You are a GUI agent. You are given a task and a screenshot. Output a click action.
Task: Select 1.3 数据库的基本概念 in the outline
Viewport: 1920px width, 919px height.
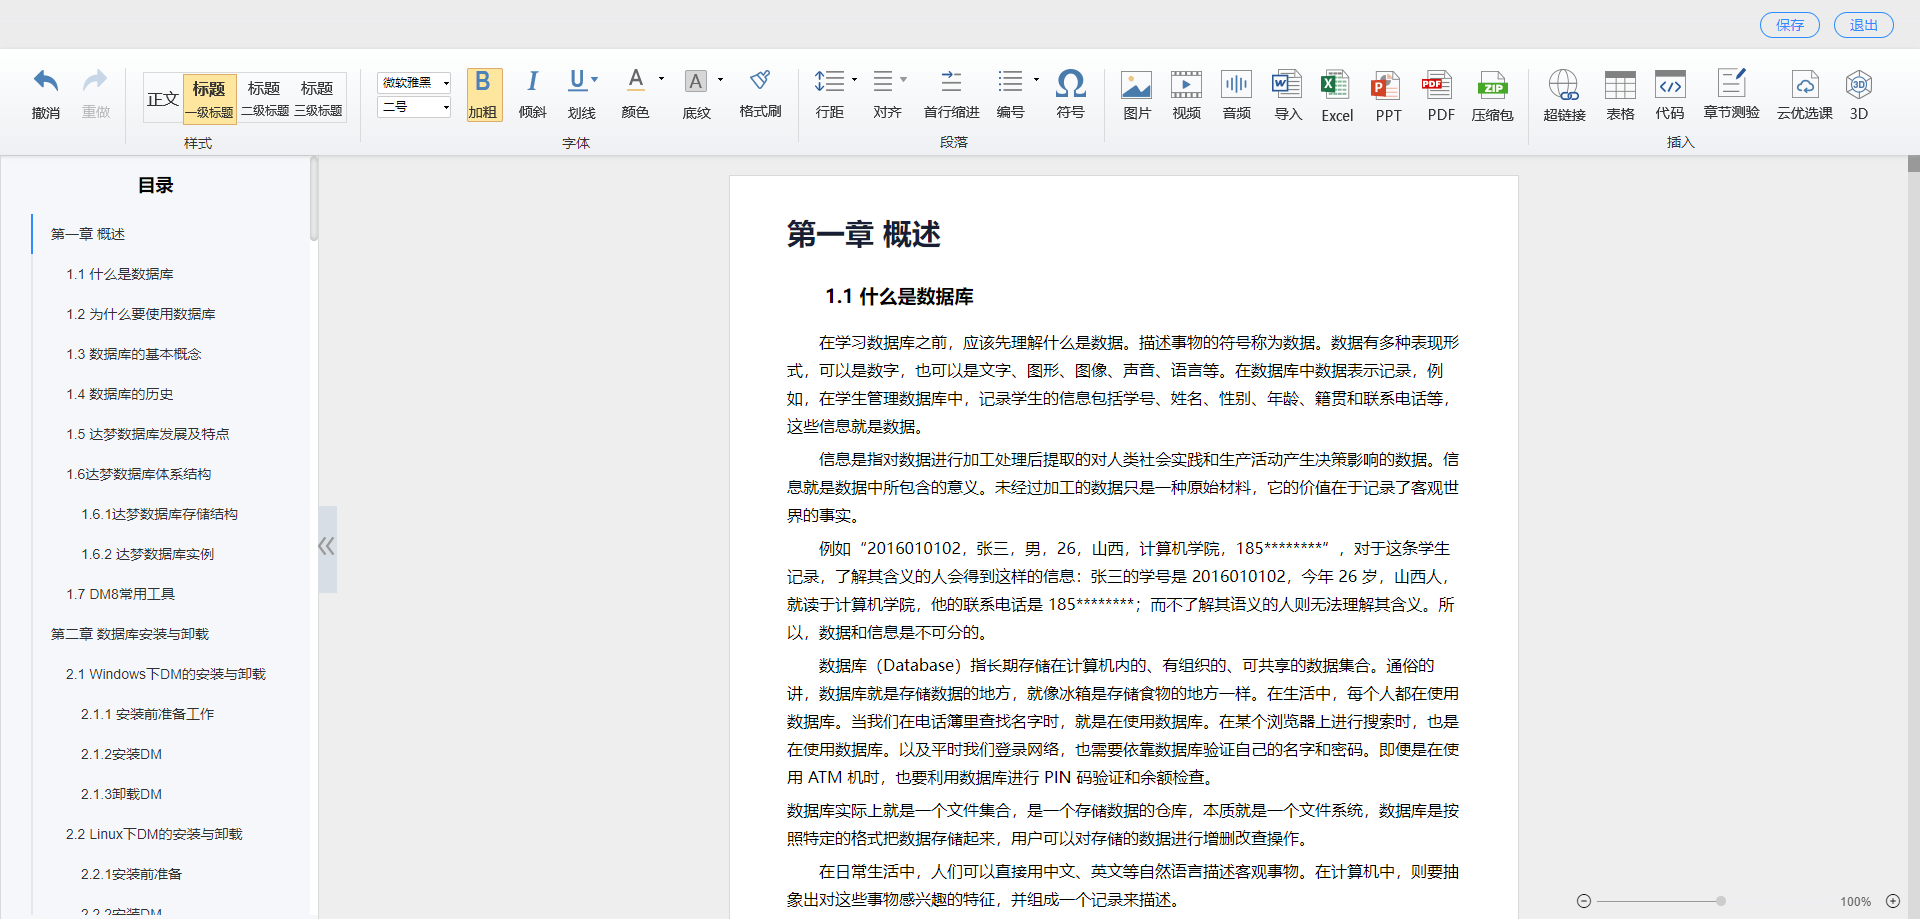(134, 354)
